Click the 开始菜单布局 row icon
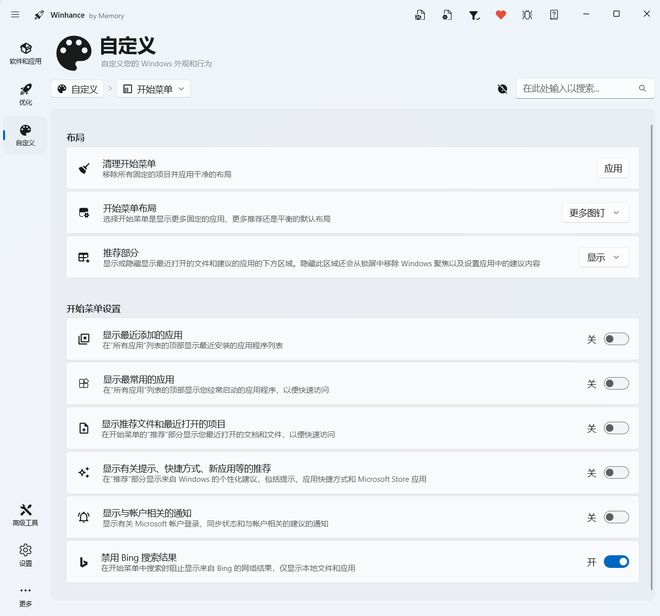The width and height of the screenshot is (660, 616). pos(84,213)
